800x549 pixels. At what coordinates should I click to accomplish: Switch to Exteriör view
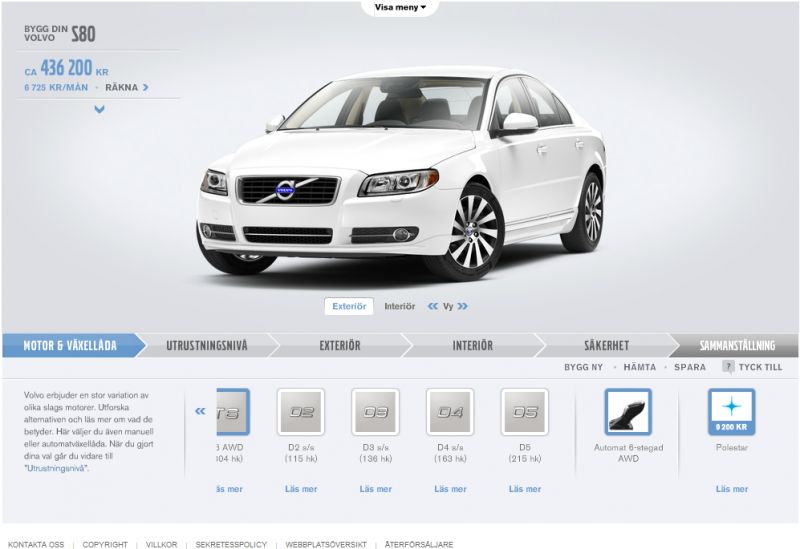pyautogui.click(x=349, y=306)
